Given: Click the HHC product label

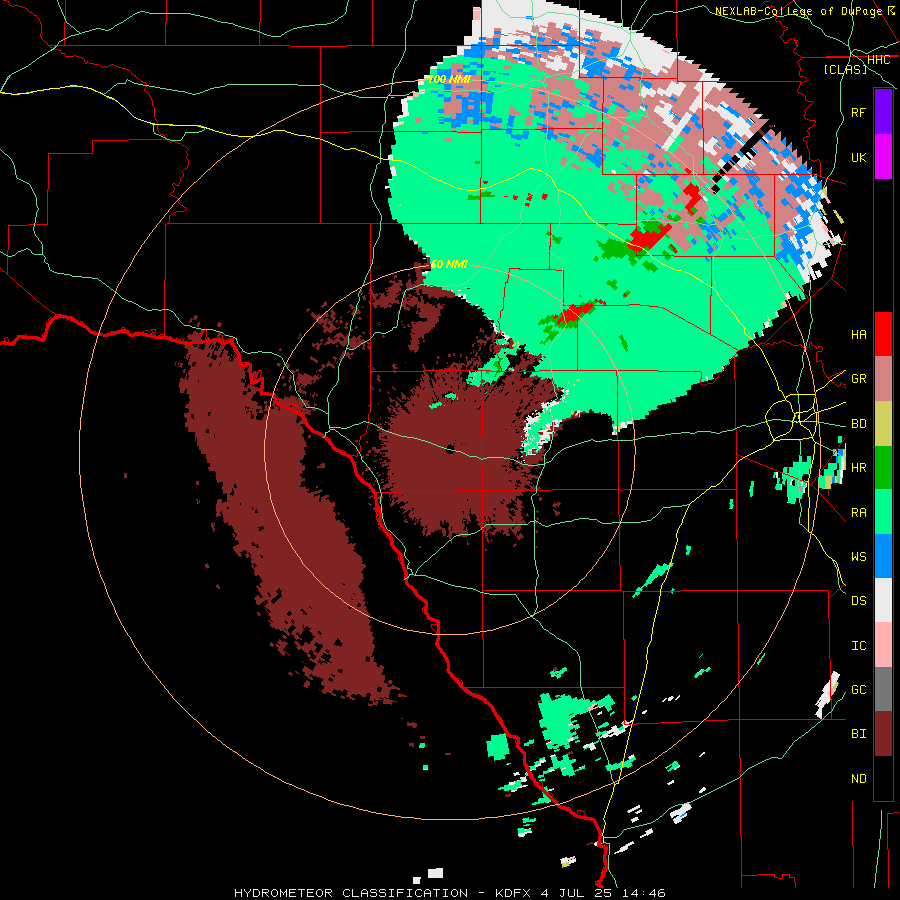Looking at the screenshot, I should (x=879, y=60).
